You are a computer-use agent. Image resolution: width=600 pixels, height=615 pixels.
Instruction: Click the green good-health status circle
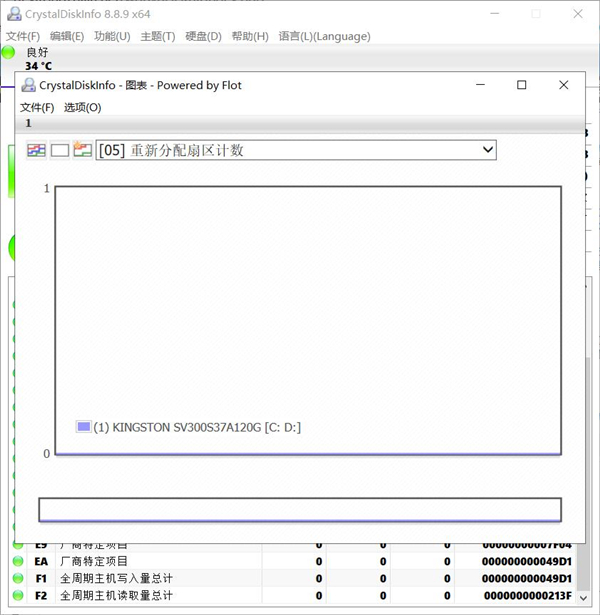click(9, 52)
